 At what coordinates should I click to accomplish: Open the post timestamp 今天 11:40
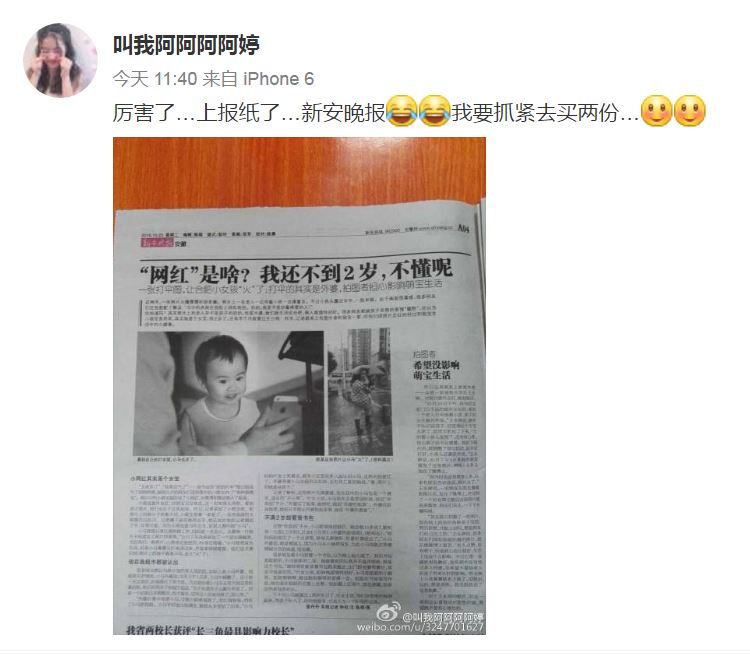[155, 78]
